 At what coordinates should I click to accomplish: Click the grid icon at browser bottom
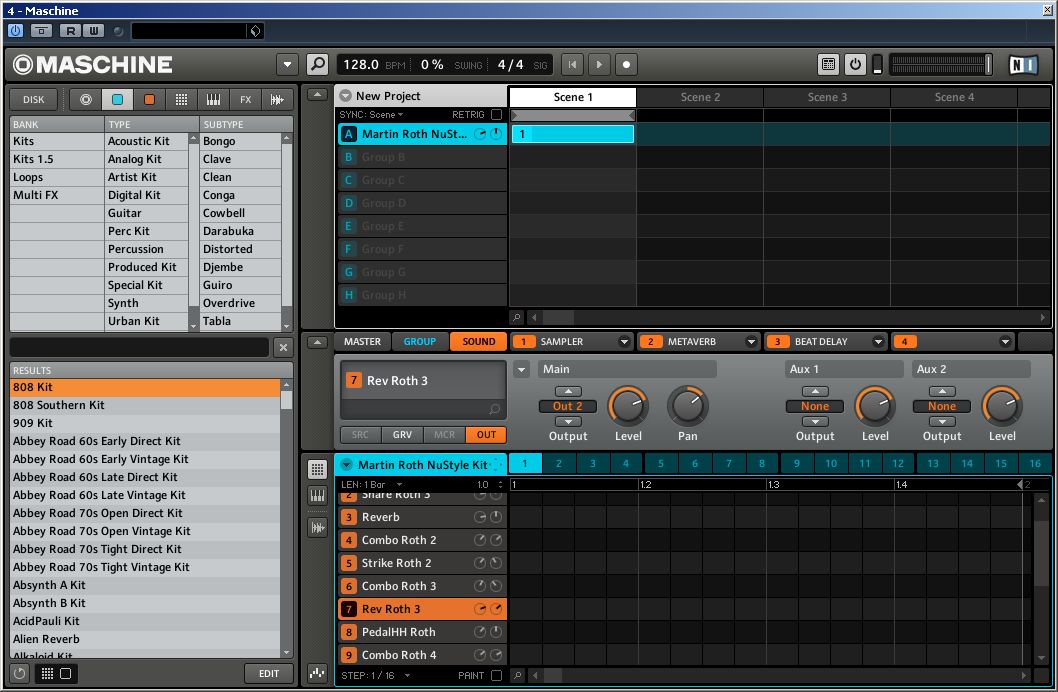[47, 673]
